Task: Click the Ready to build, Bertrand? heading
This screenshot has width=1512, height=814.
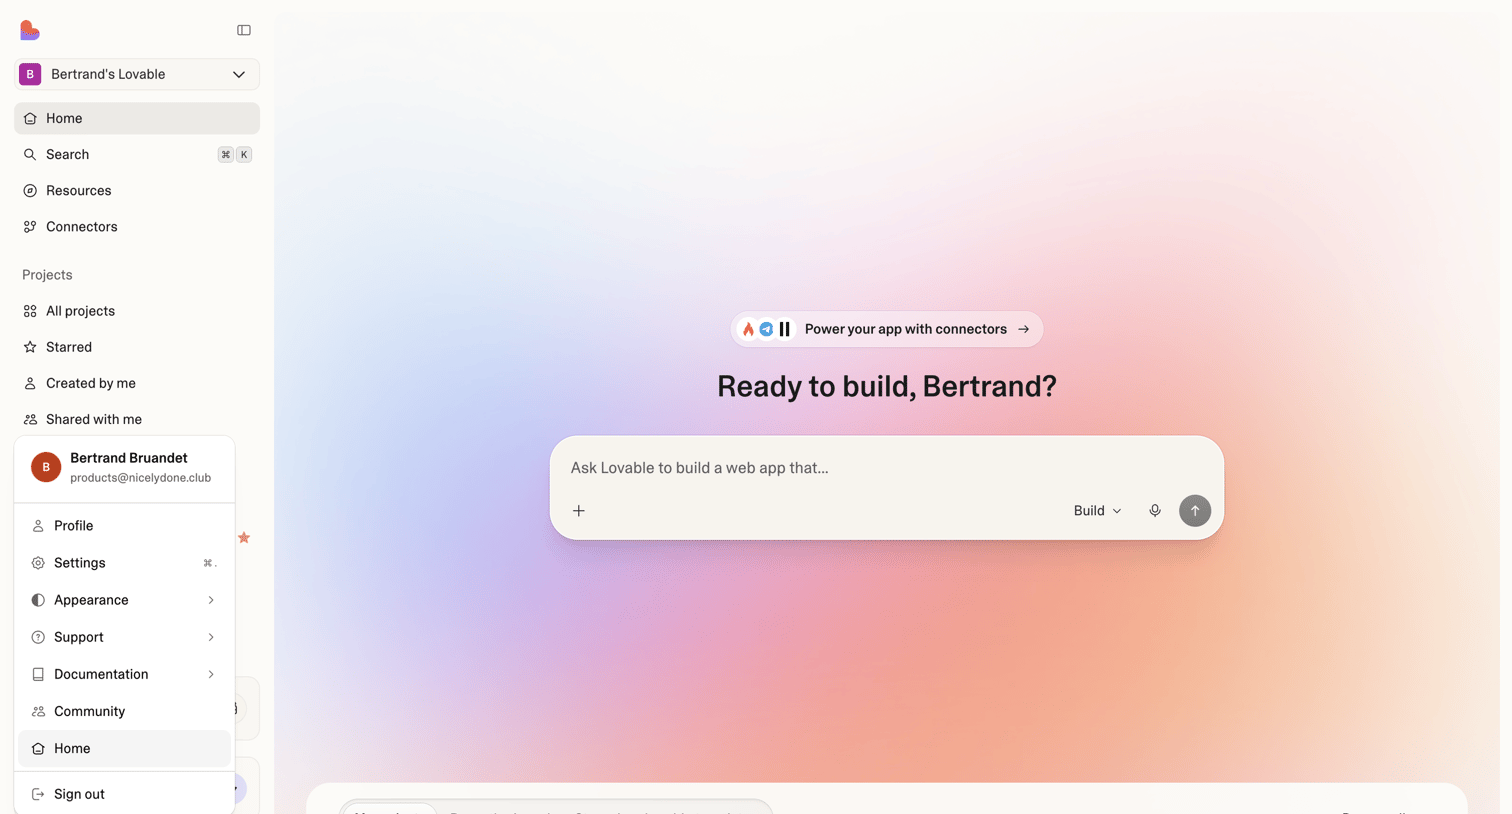Action: point(887,386)
